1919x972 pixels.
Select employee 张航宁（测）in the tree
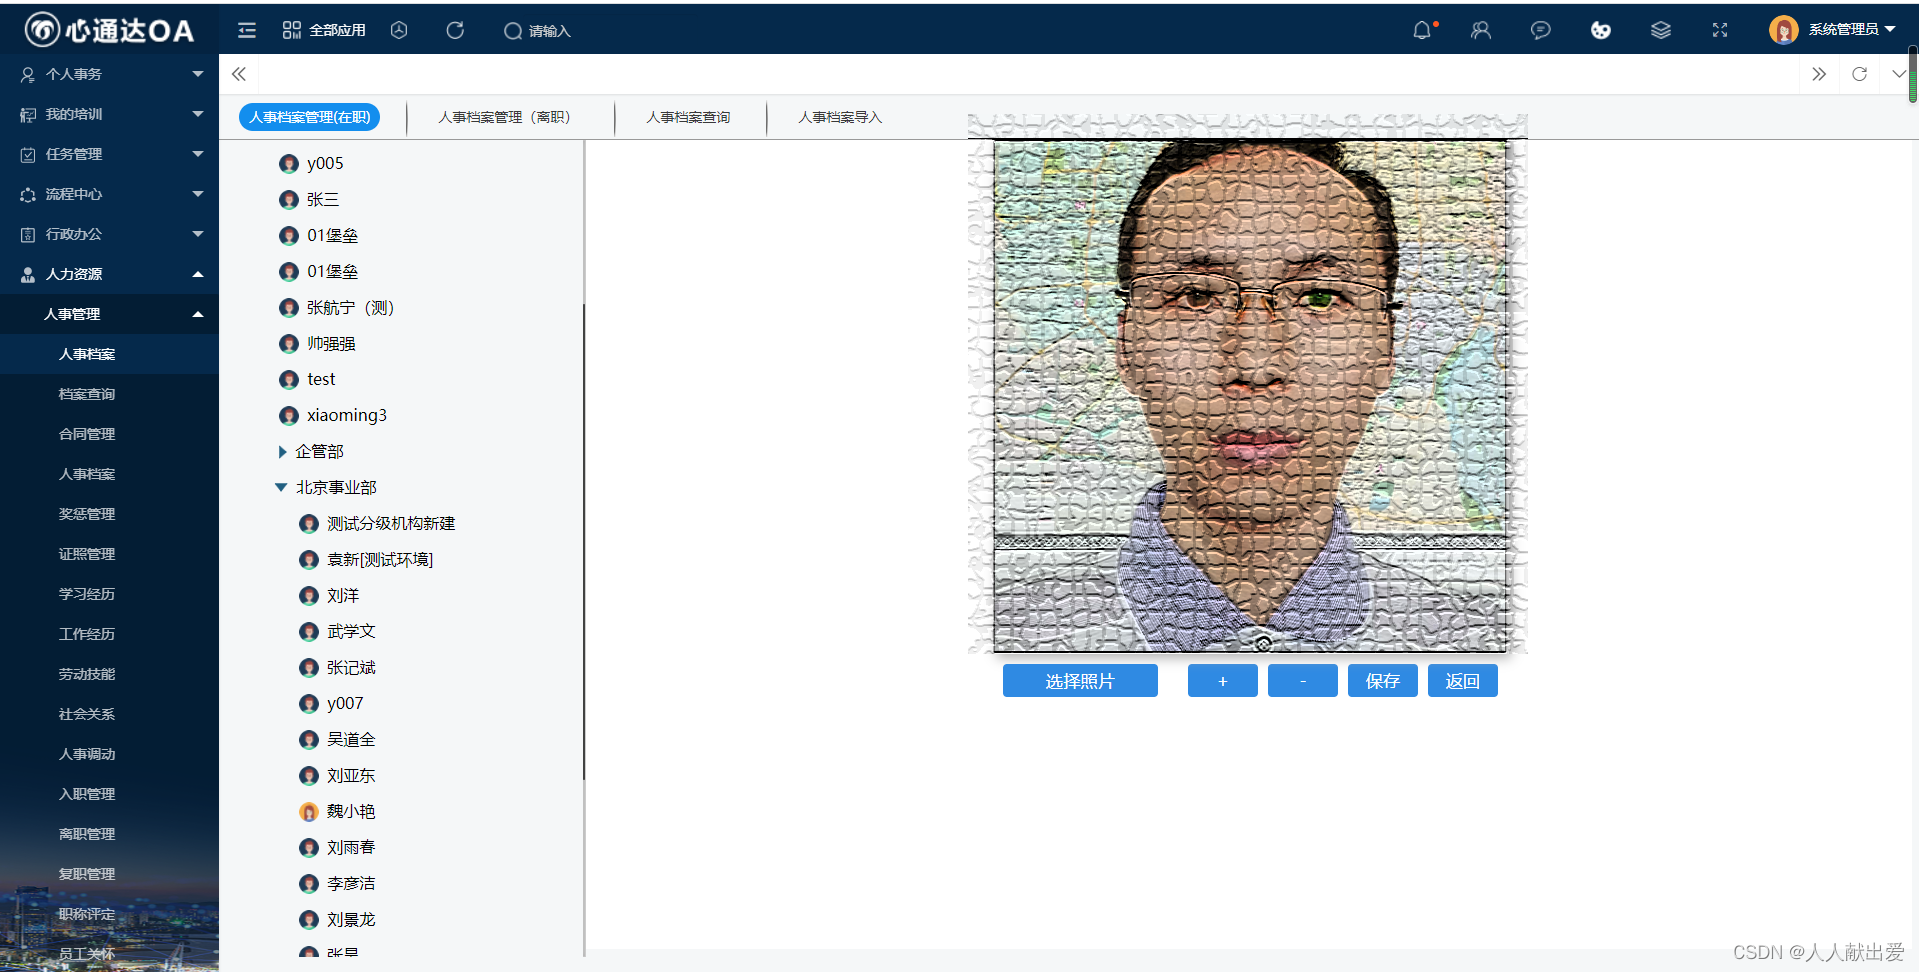pos(350,308)
